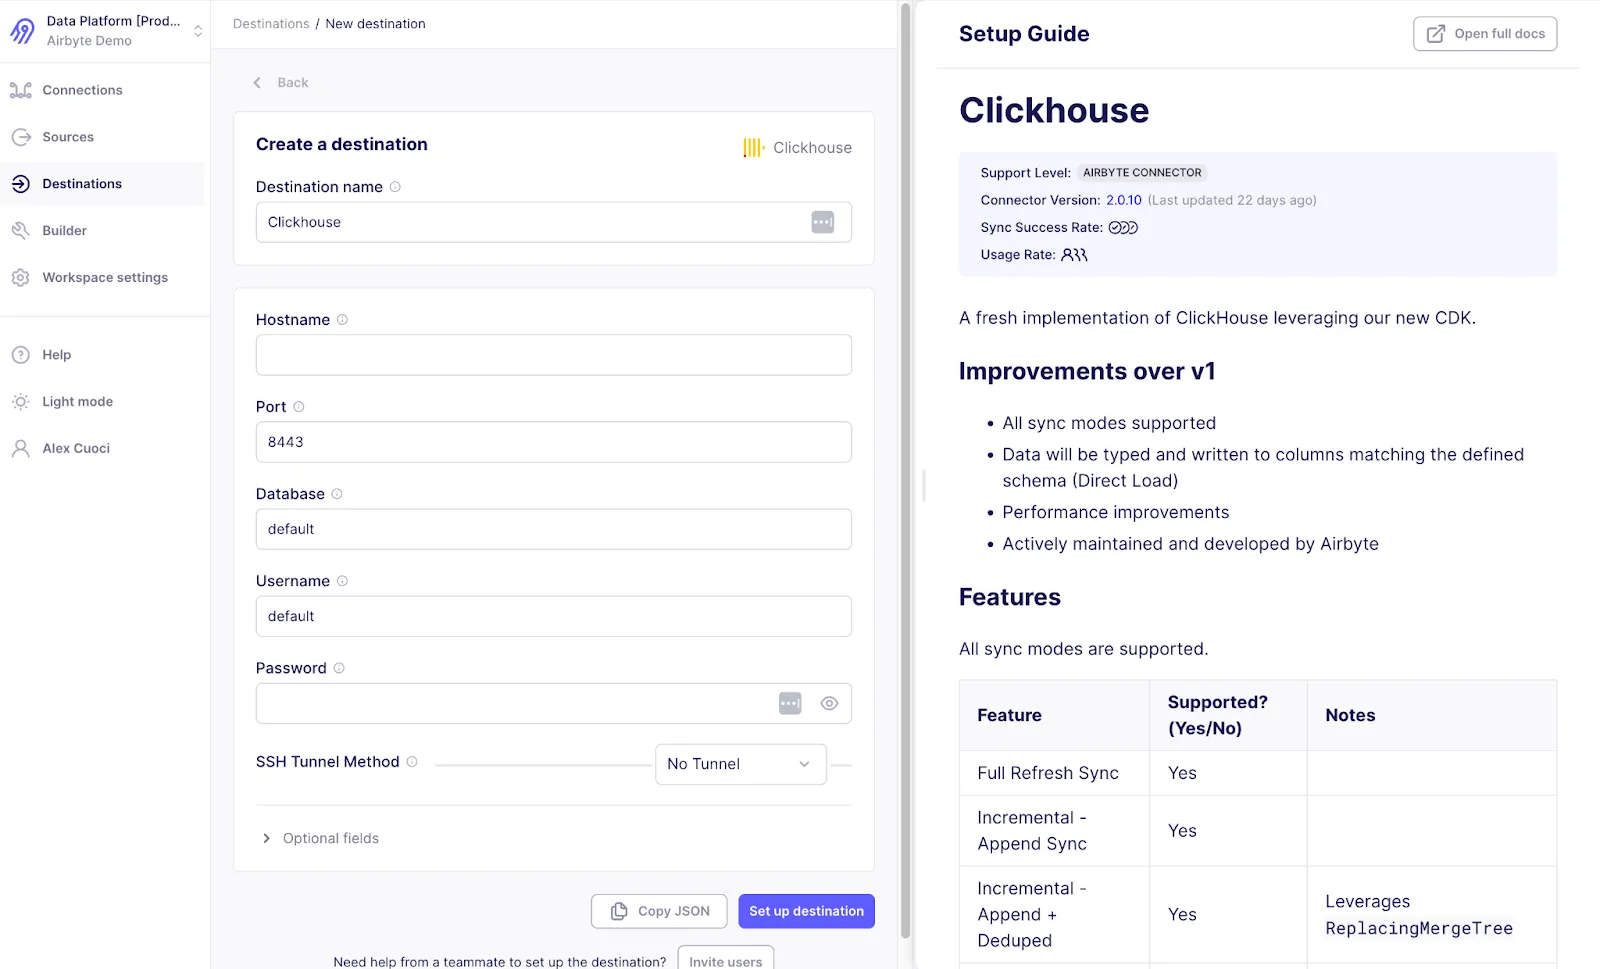Click the Hostname input field
The height and width of the screenshot is (969, 1600).
pos(553,355)
